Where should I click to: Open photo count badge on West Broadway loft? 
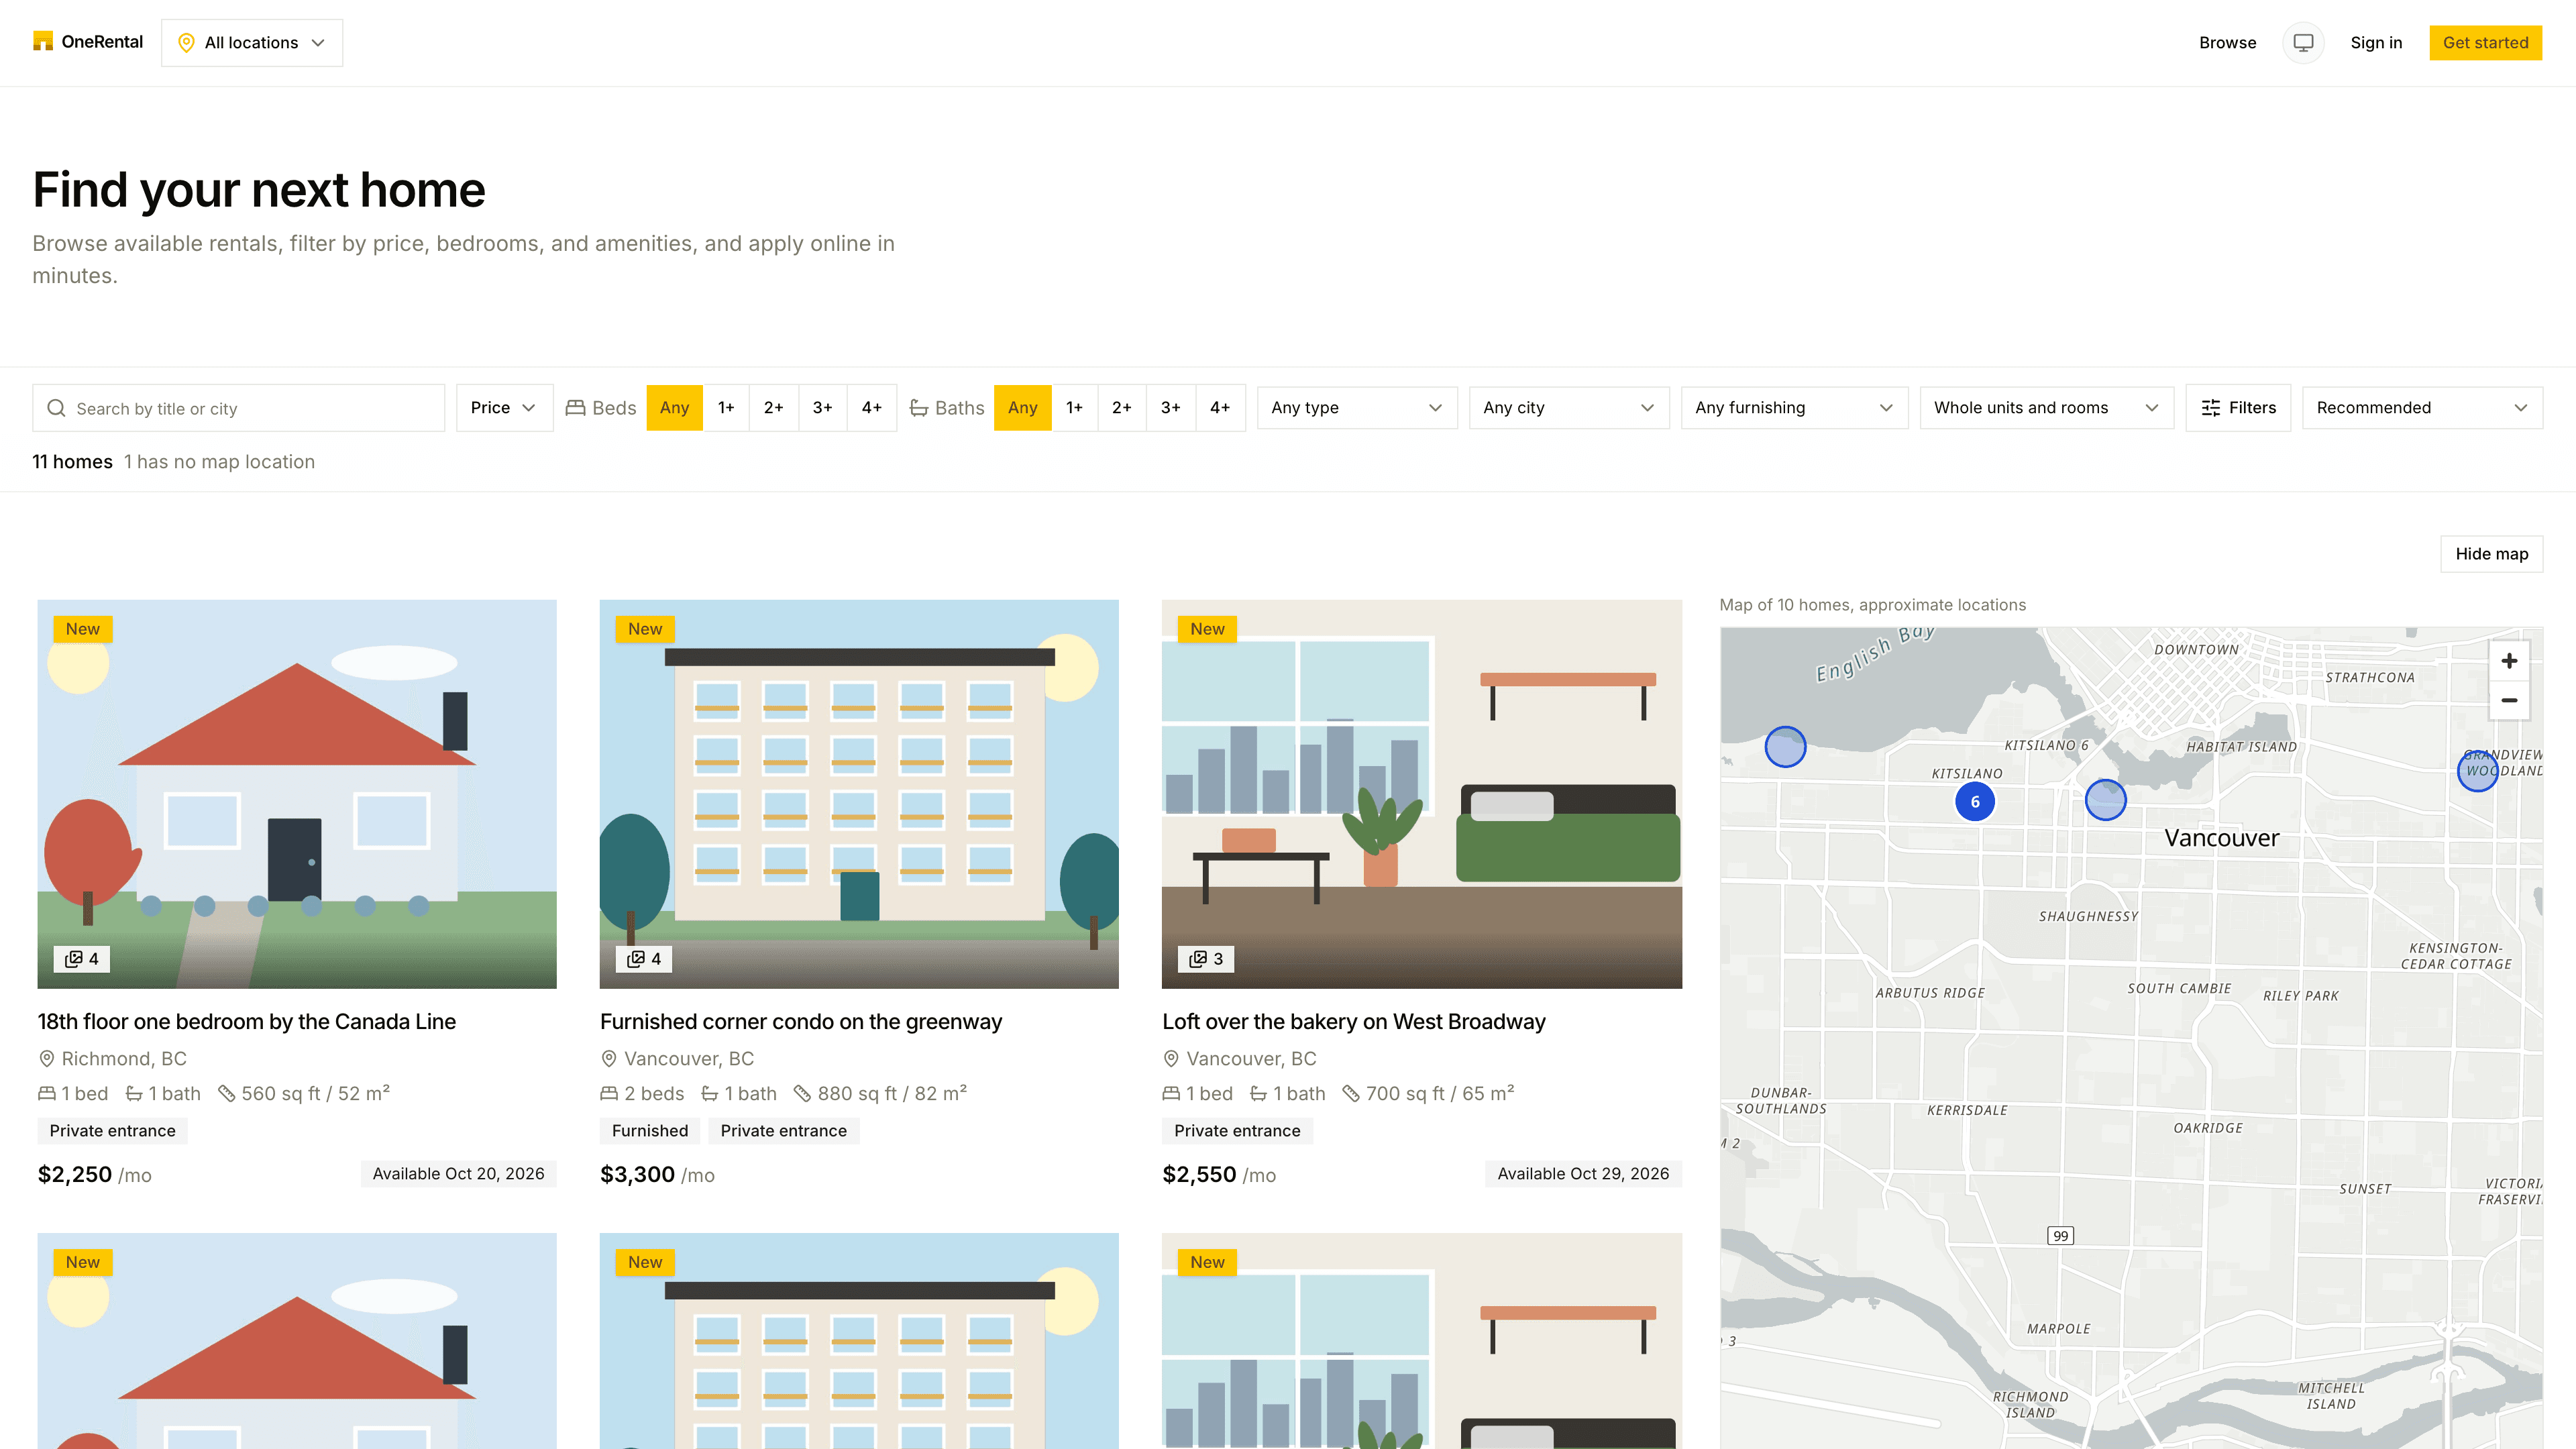1206,959
